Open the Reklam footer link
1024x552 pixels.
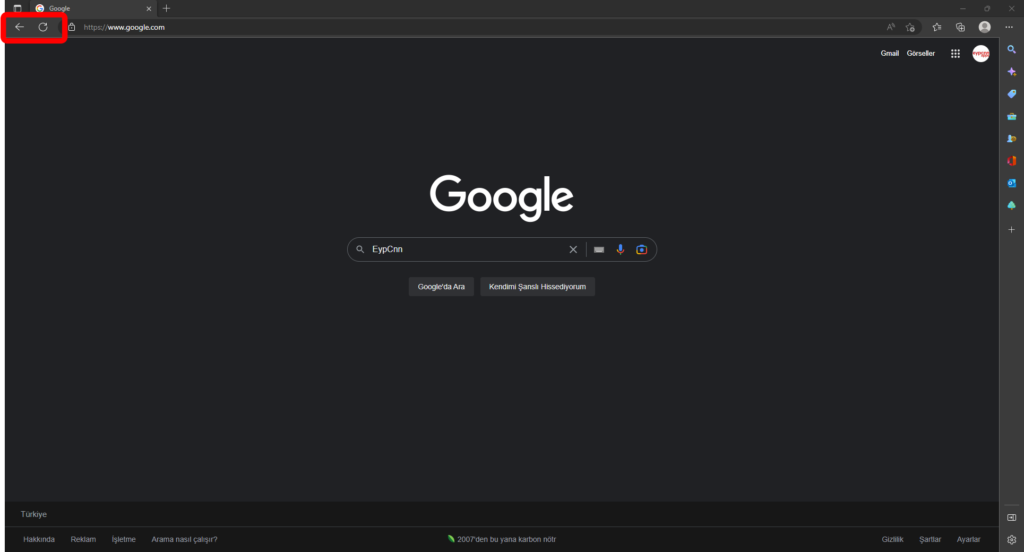click(83, 540)
